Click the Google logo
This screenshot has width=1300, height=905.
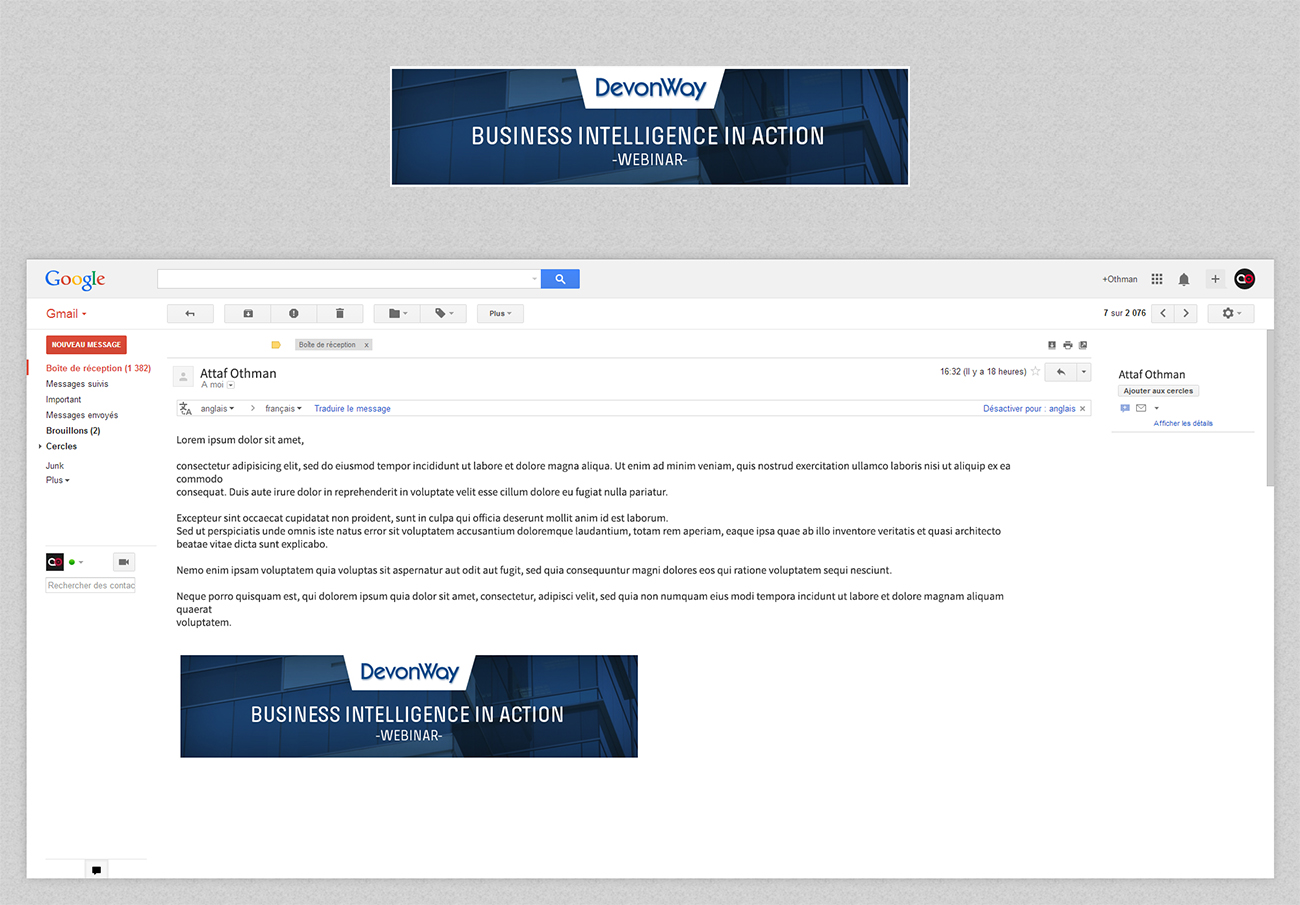pyautogui.click(x=75, y=280)
